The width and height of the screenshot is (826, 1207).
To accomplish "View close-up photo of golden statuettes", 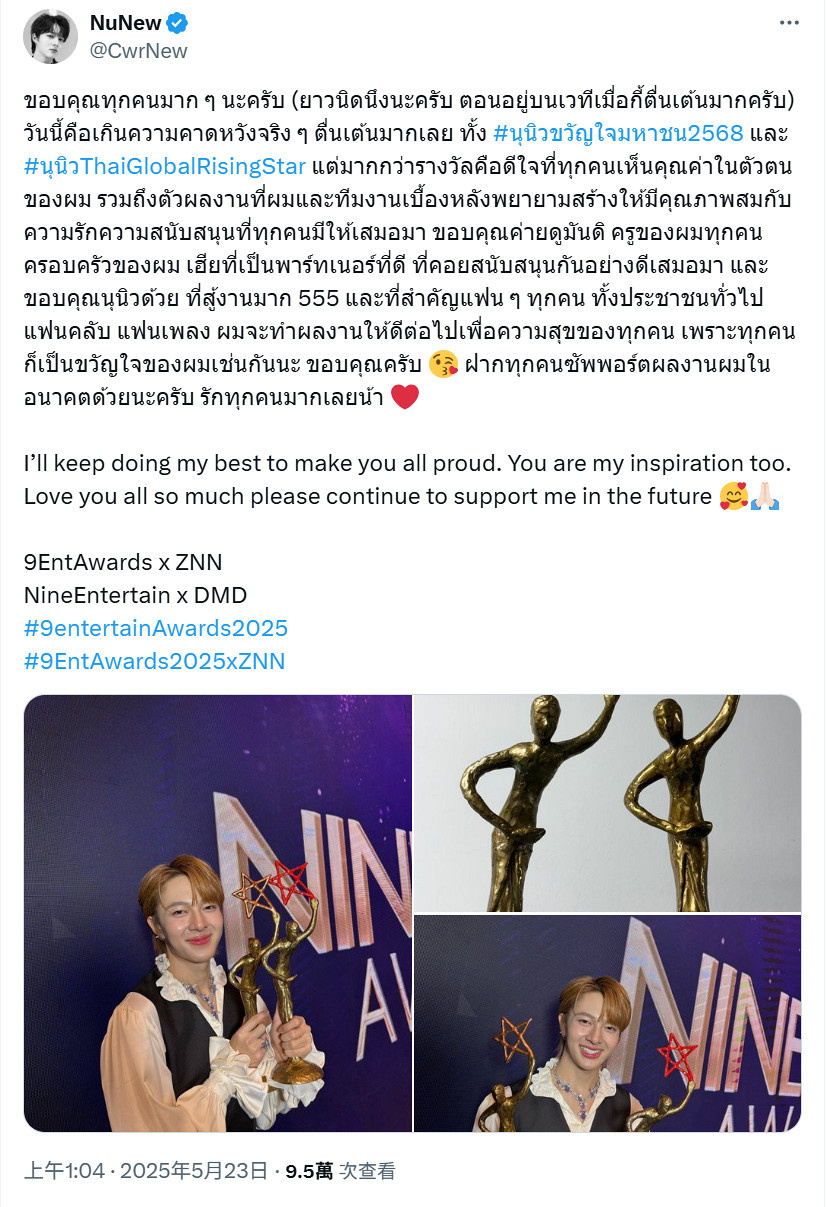I will (x=608, y=803).
